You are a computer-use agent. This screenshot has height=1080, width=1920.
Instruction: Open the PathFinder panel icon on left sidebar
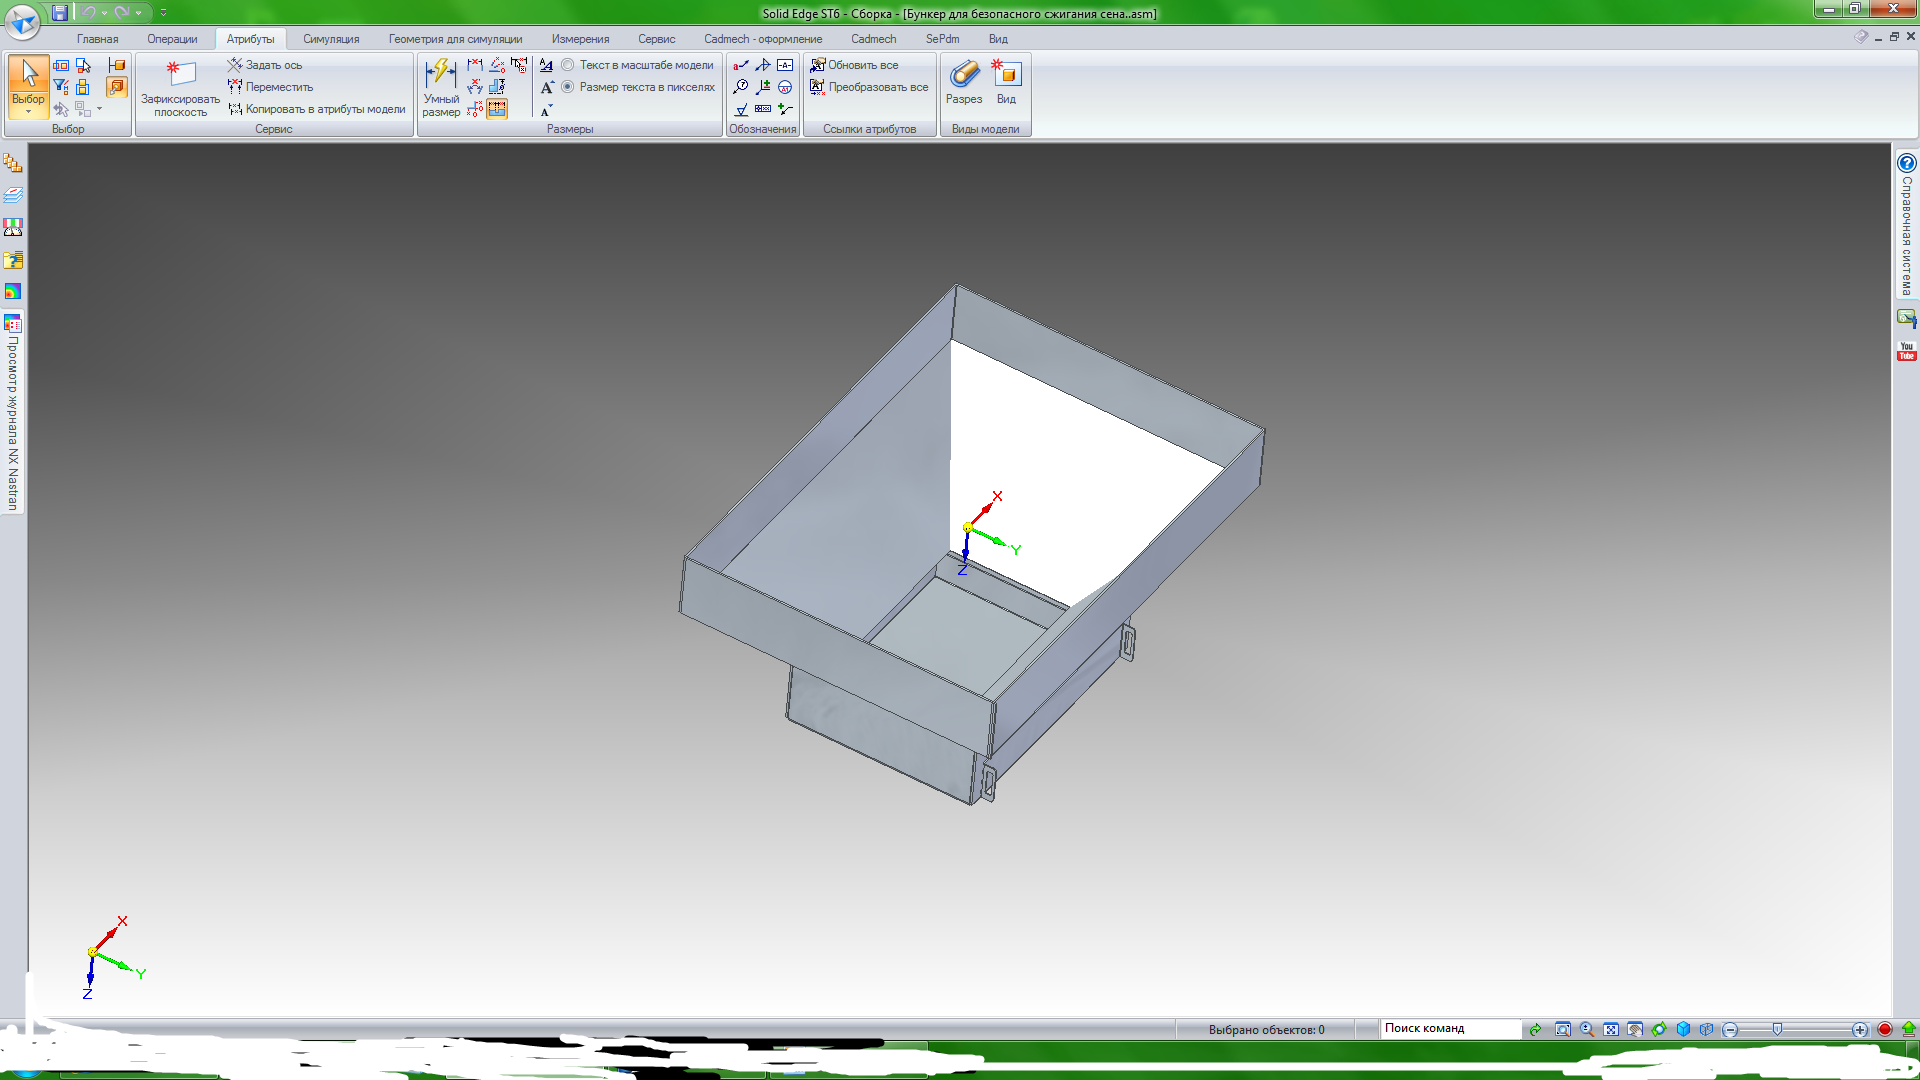(13, 163)
